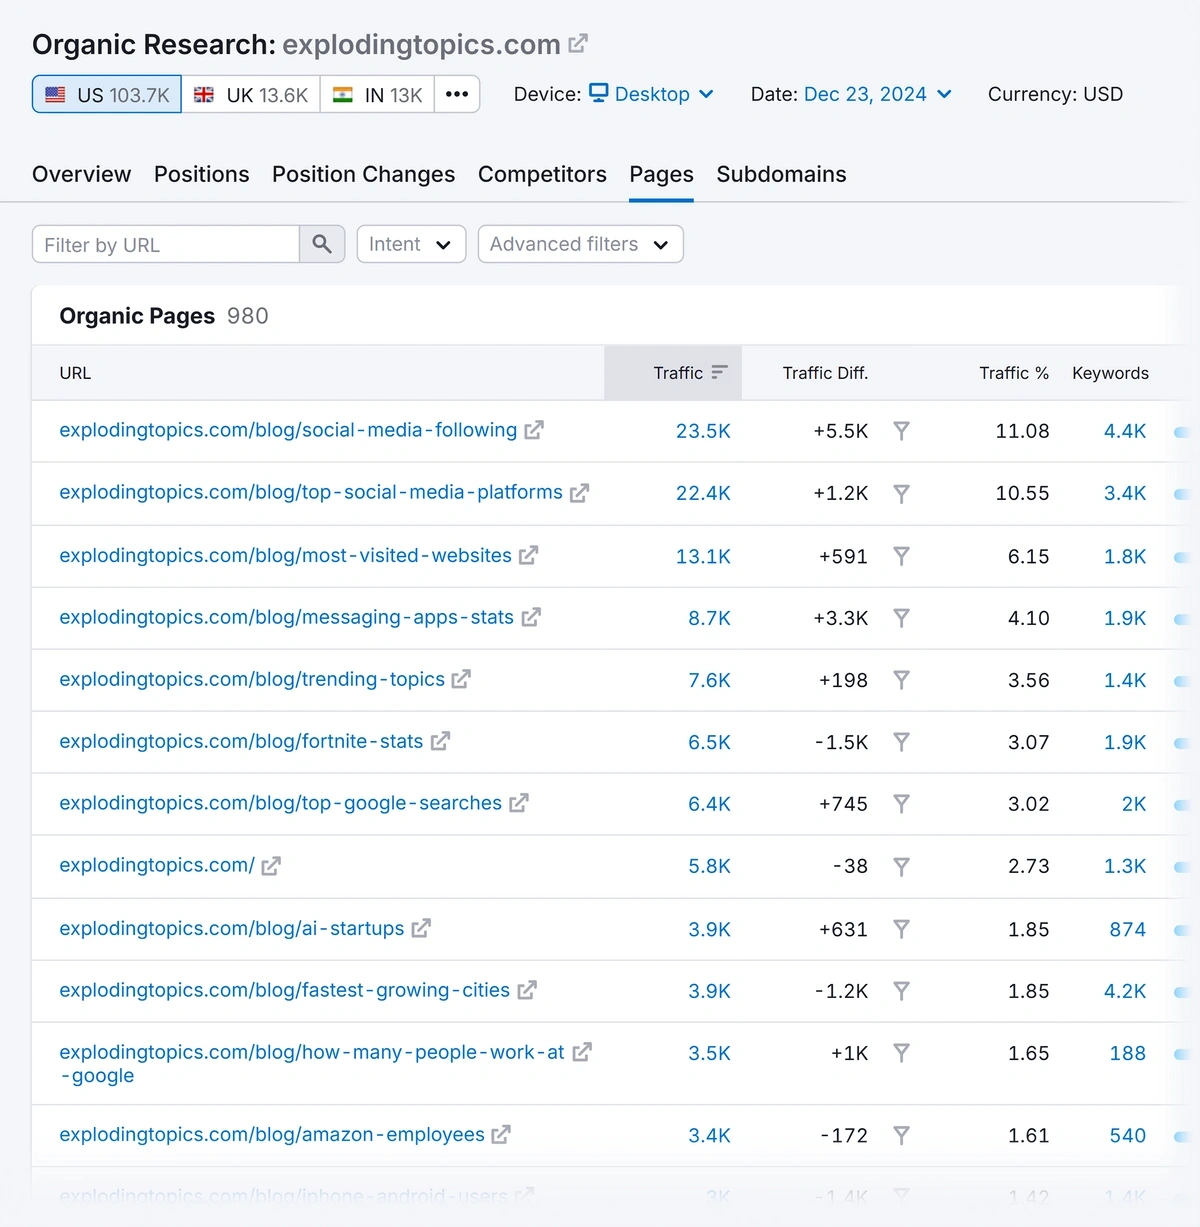Image resolution: width=1200 pixels, height=1227 pixels.
Task: Select the IN 13K country toggle
Action: coord(376,94)
